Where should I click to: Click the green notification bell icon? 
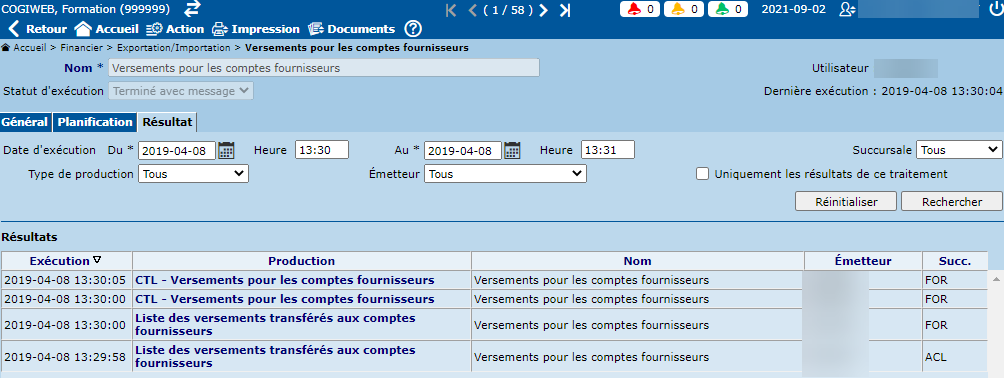click(x=722, y=10)
